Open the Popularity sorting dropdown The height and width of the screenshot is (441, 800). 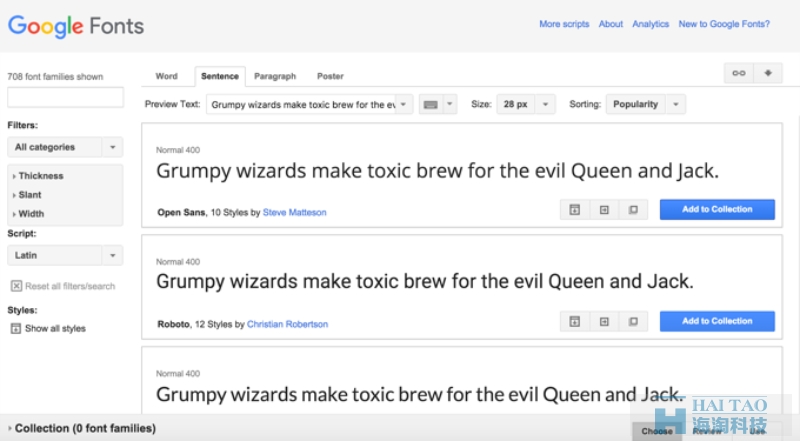[x=645, y=104]
